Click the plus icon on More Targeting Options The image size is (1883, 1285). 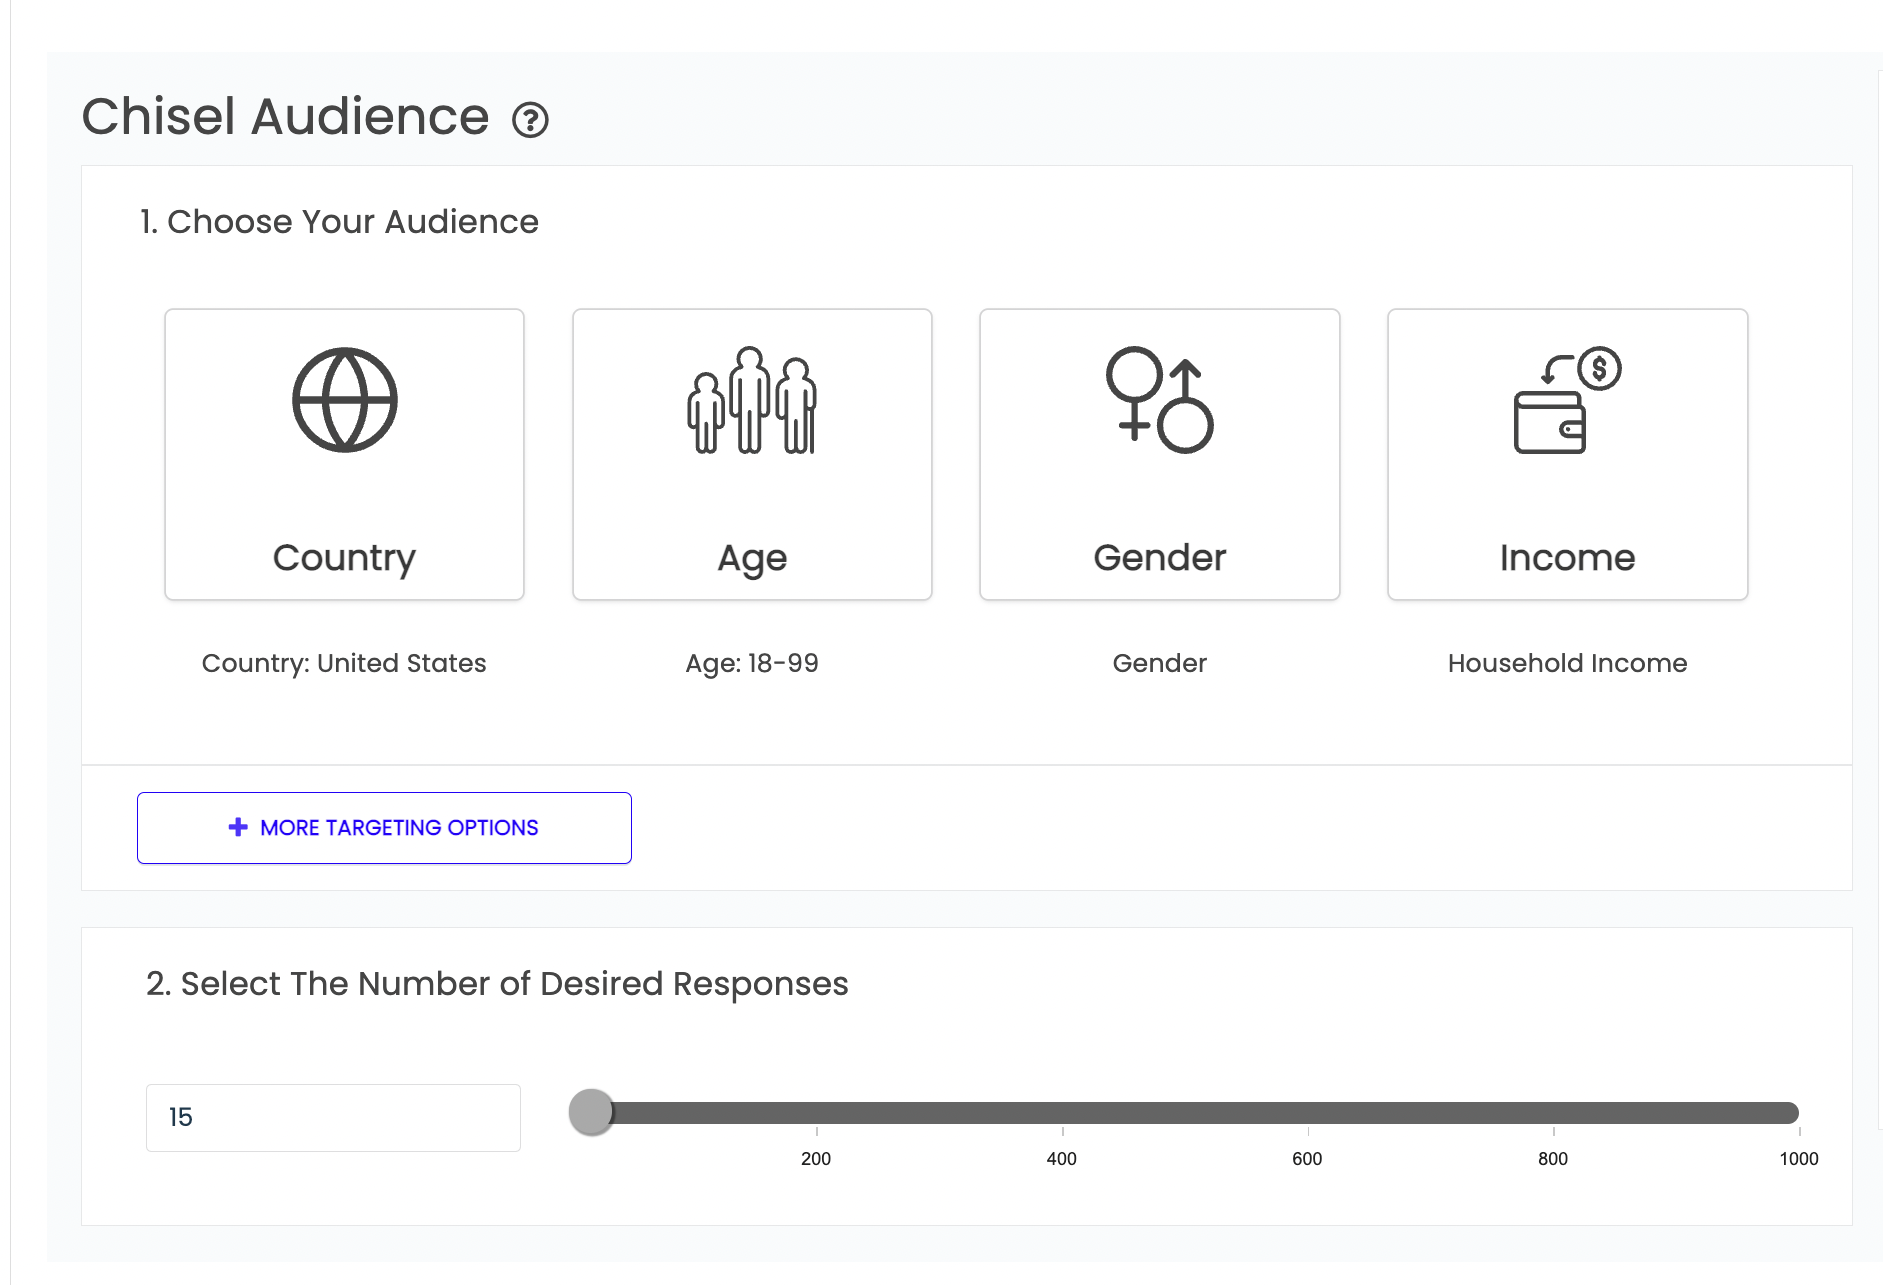click(237, 828)
